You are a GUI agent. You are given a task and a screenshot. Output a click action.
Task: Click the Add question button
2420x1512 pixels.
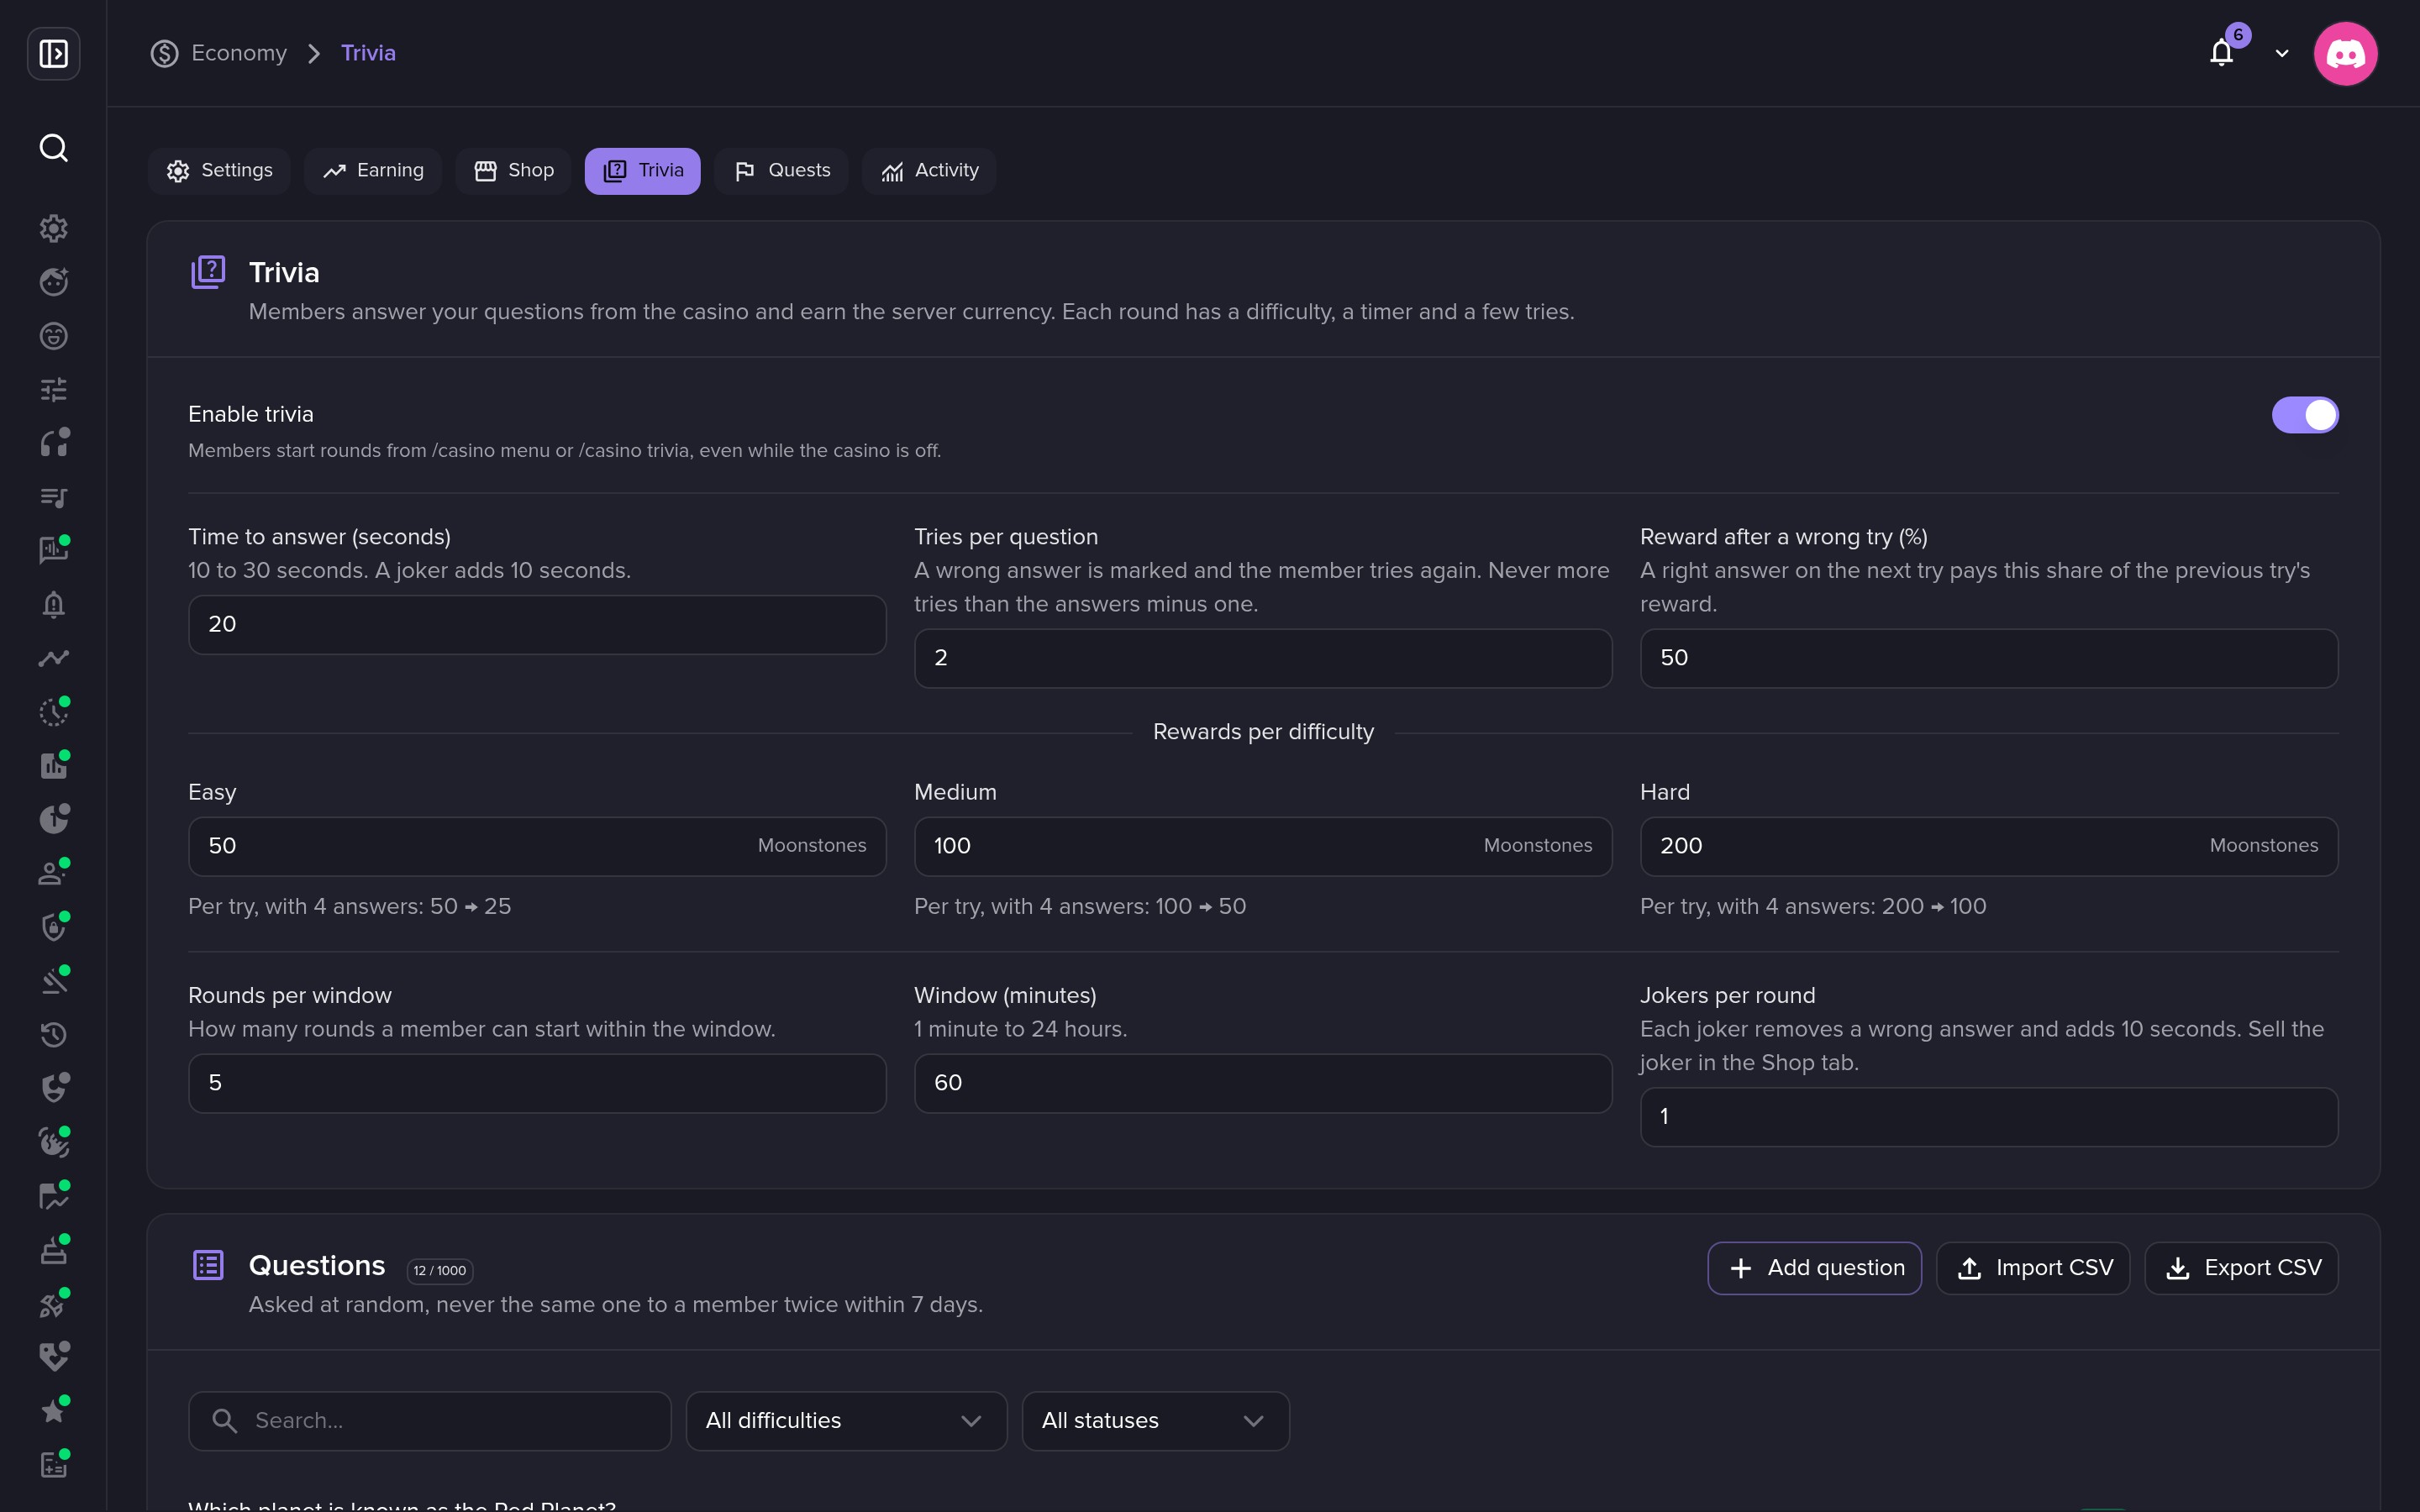pyautogui.click(x=1814, y=1268)
